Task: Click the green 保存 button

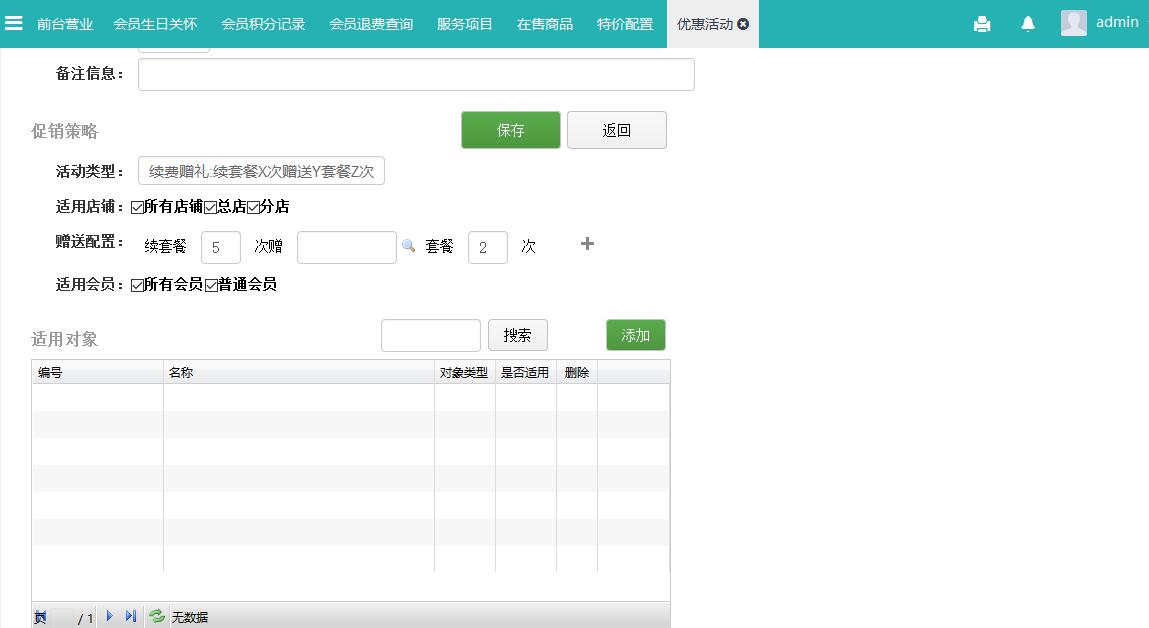Action: [511, 130]
